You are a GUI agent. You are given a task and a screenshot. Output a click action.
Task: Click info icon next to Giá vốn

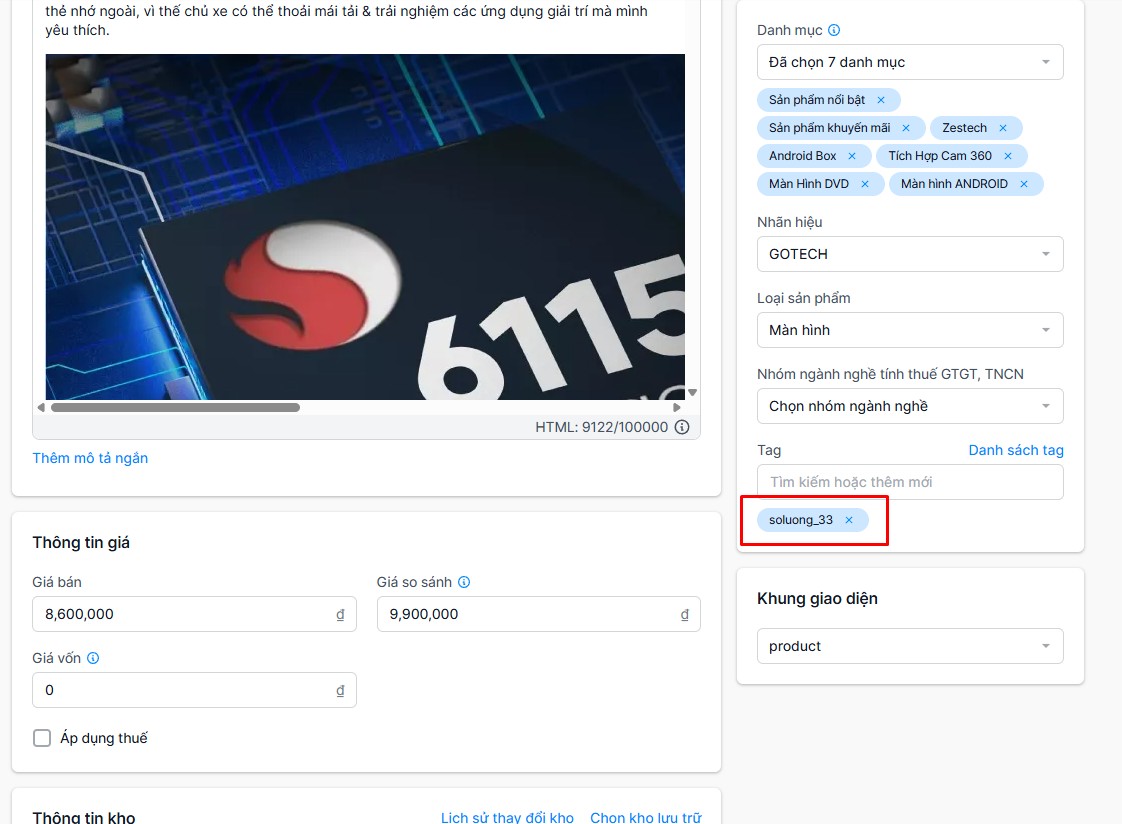93,658
